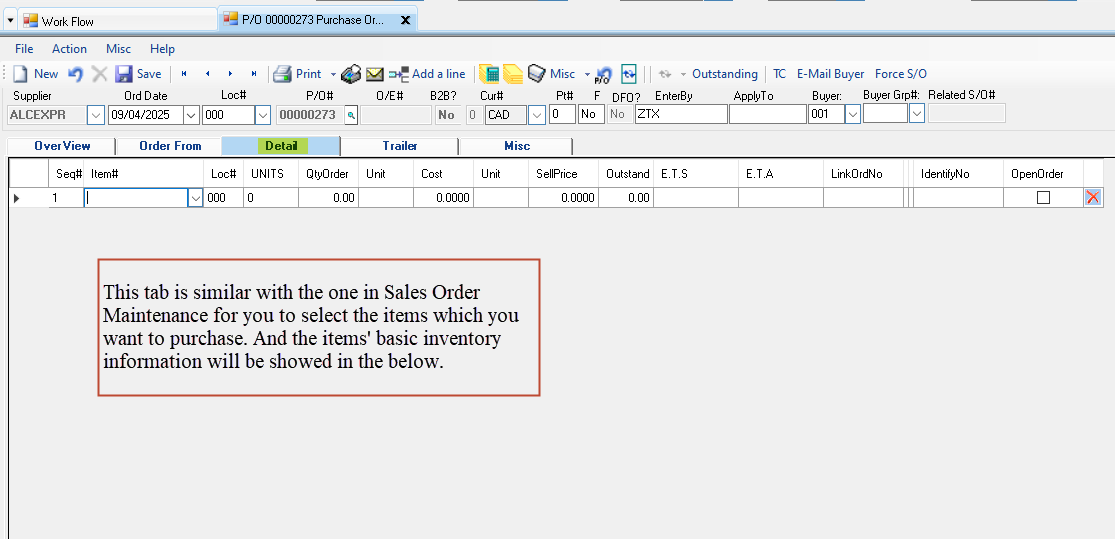Click the undo arrow icon
Viewport: 1115px width, 539px height.
tap(75, 74)
